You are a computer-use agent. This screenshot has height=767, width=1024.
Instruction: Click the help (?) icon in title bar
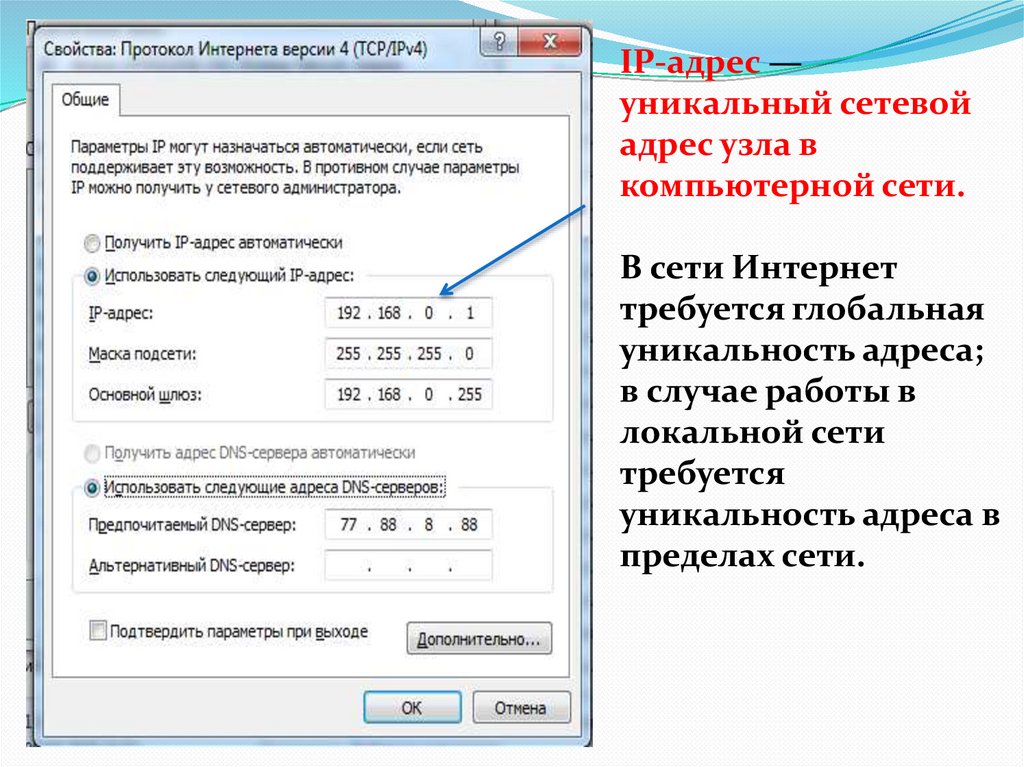498,42
